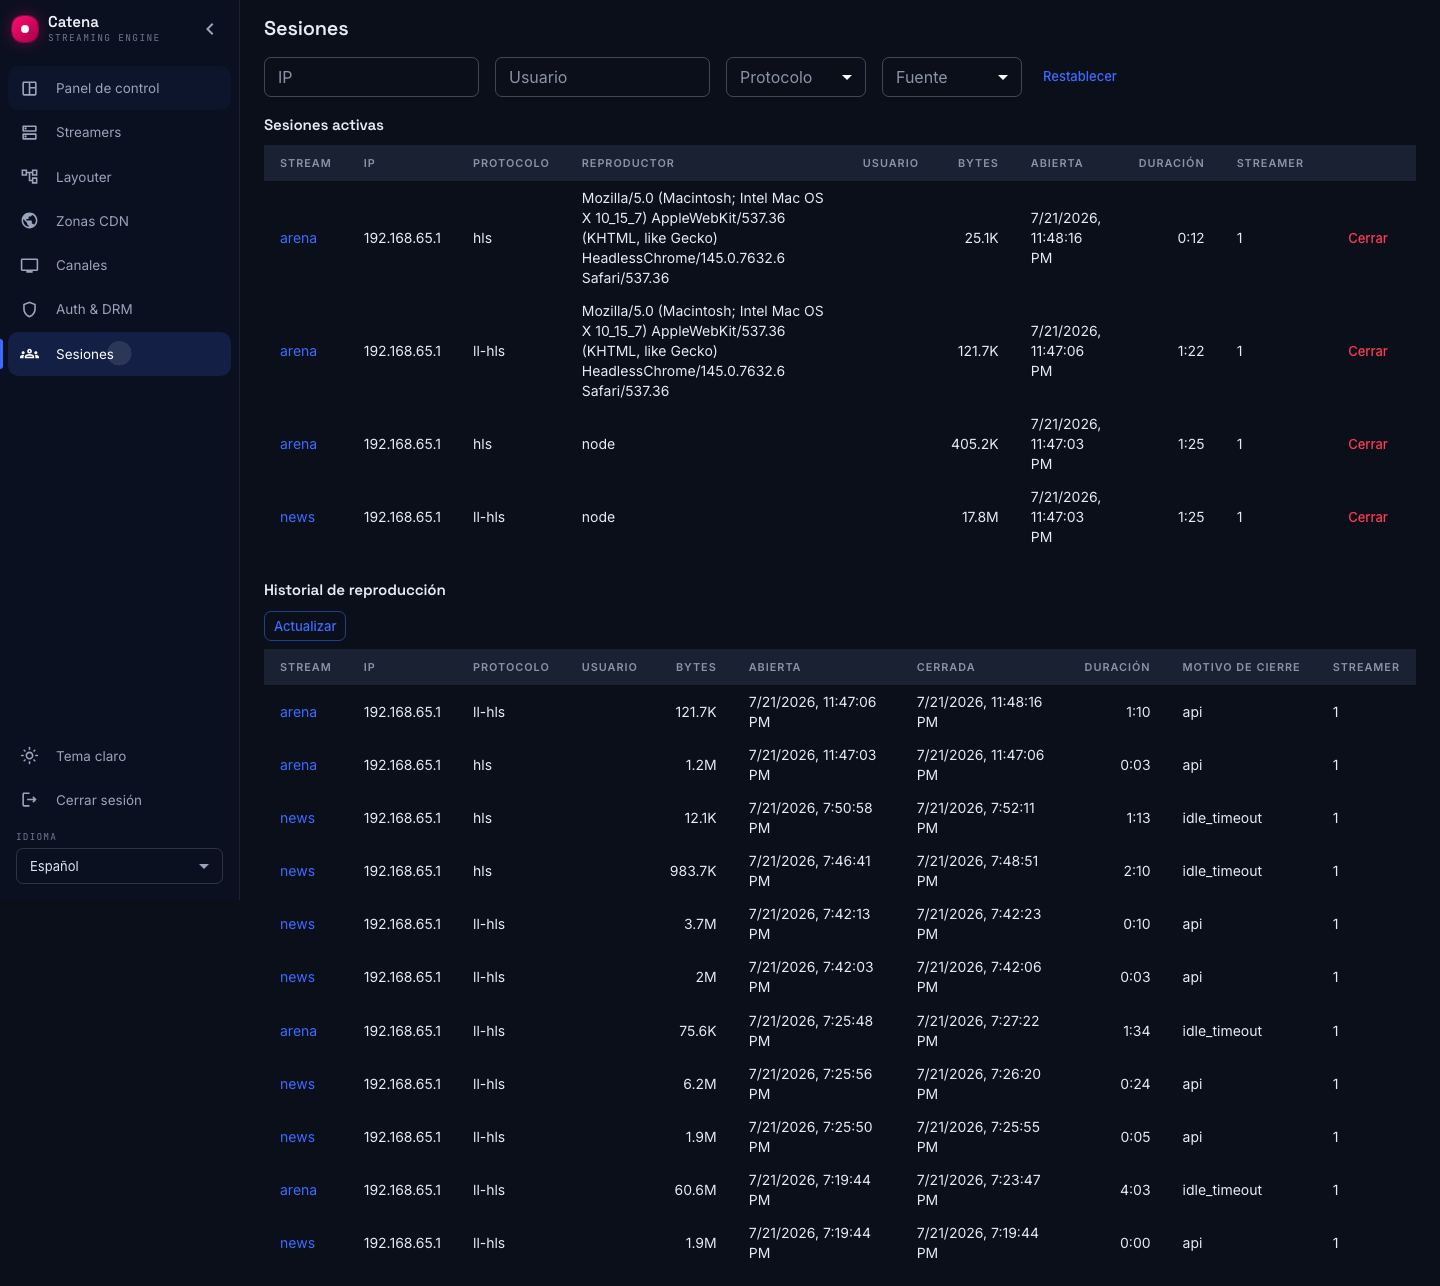This screenshot has width=1440, height=1286.
Task: Click the Restablecer filters link
Action: (1080, 76)
